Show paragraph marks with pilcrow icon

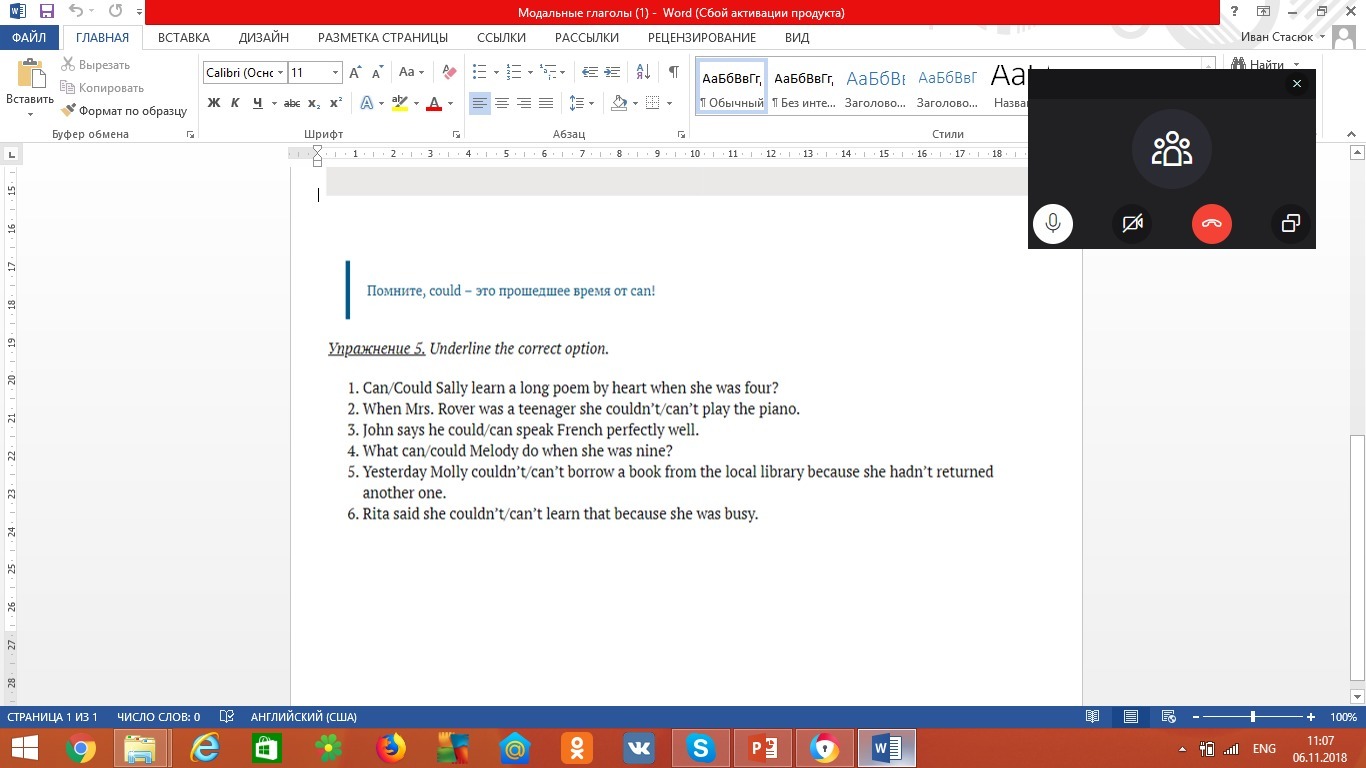click(x=673, y=72)
